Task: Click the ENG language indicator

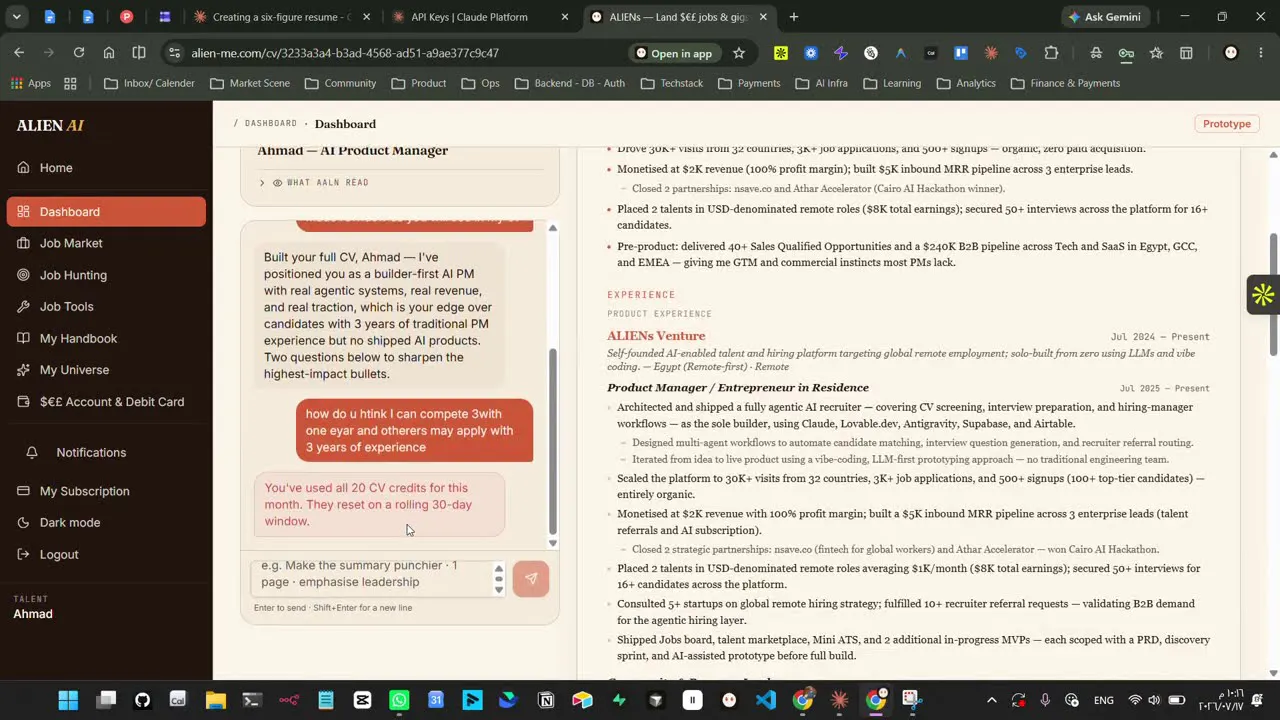Action: point(1104,700)
